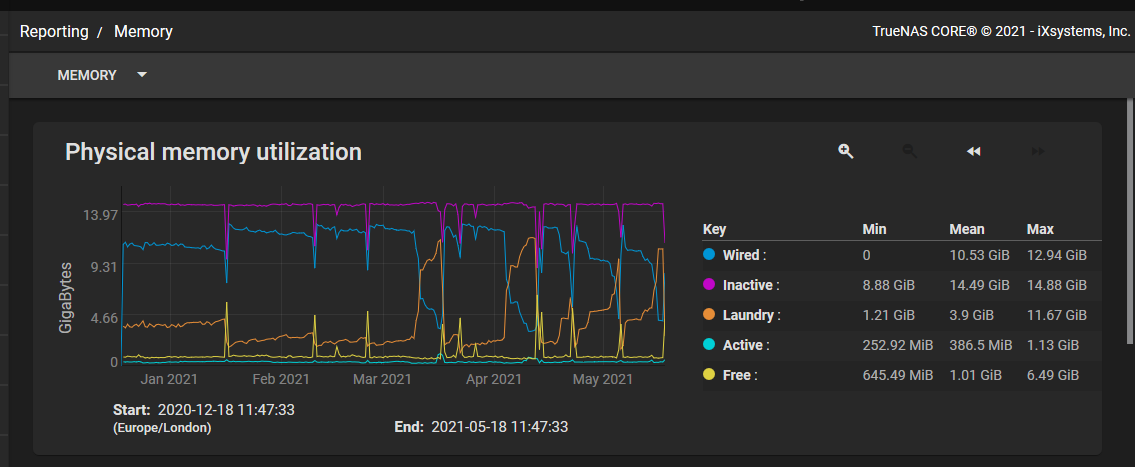Viewport: 1135px width, 467px height.
Task: Click the Free yellow legend dot
Action: point(709,375)
